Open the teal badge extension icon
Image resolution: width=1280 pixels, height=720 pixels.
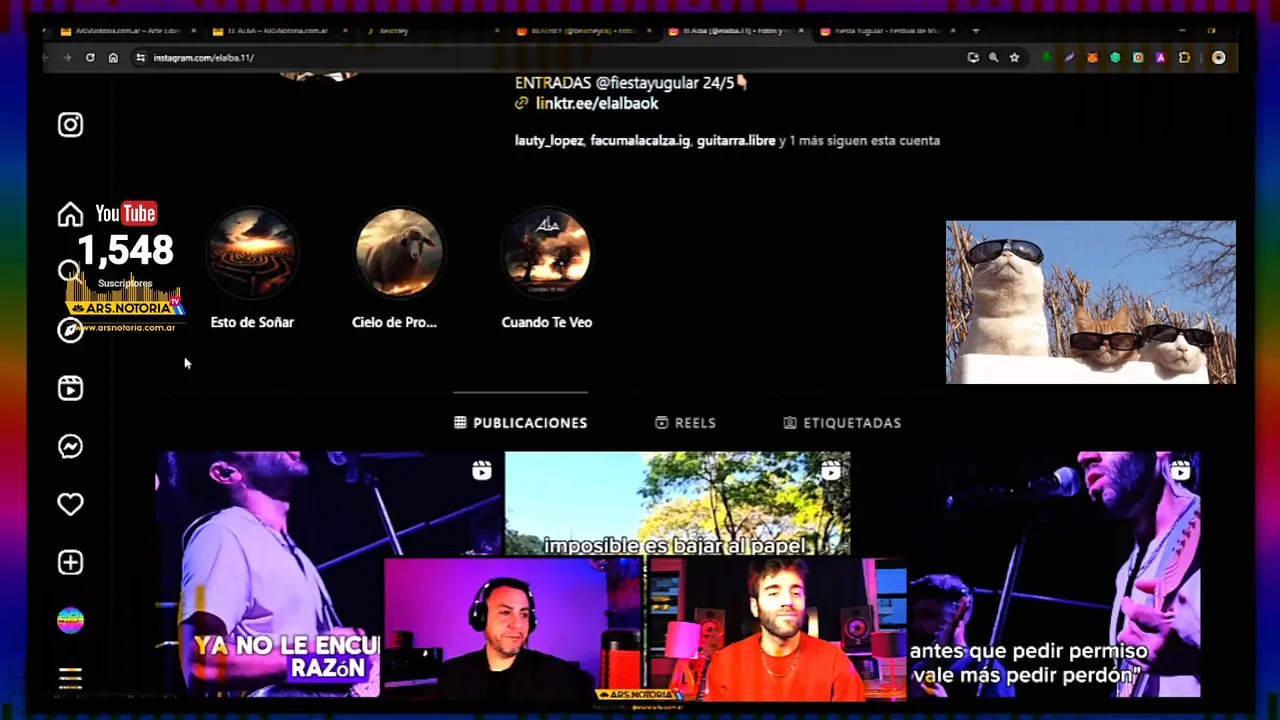coord(1115,58)
